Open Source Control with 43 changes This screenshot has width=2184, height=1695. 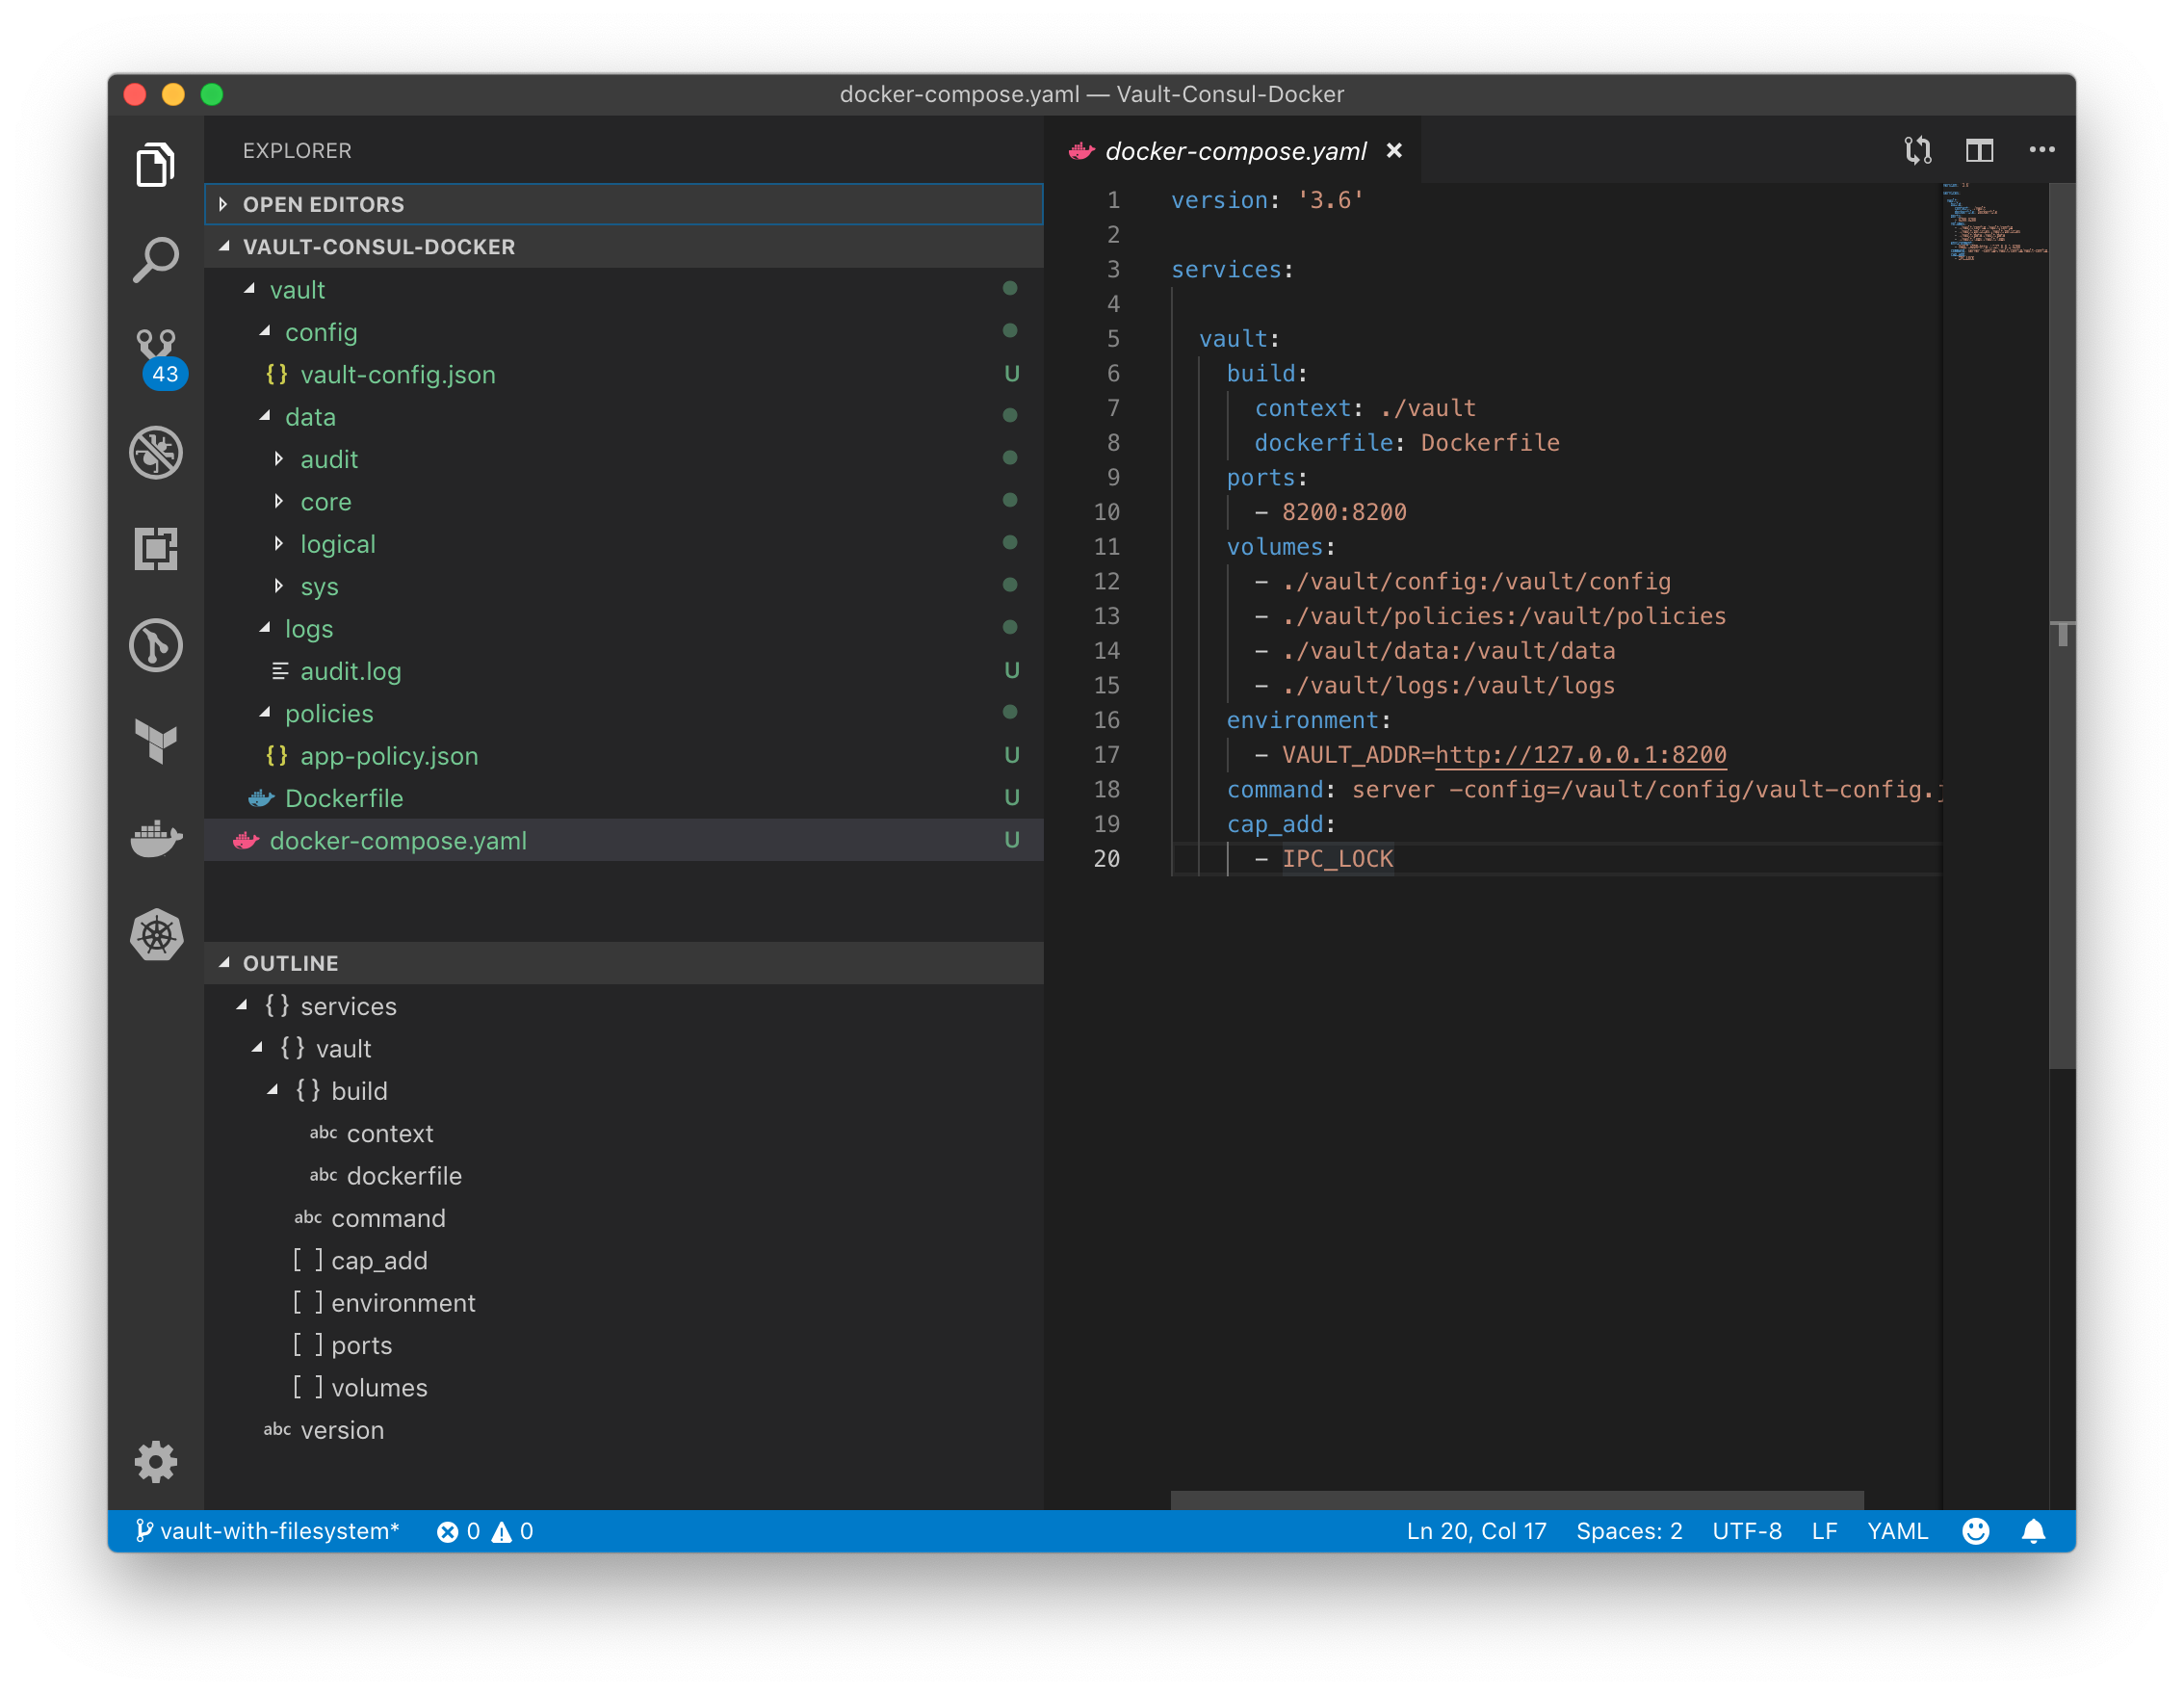coord(158,357)
